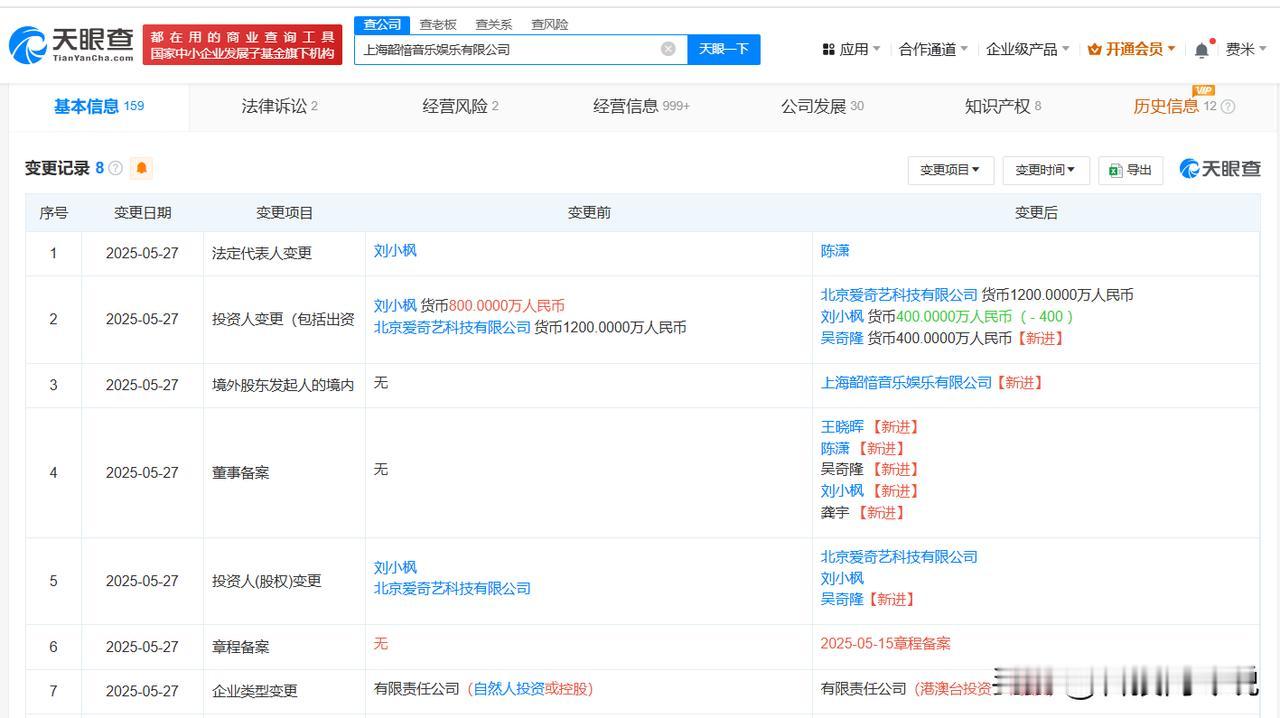The height and width of the screenshot is (718, 1280).
Task: Open 刘小枫 link in row 1 变更前
Action: (395, 251)
